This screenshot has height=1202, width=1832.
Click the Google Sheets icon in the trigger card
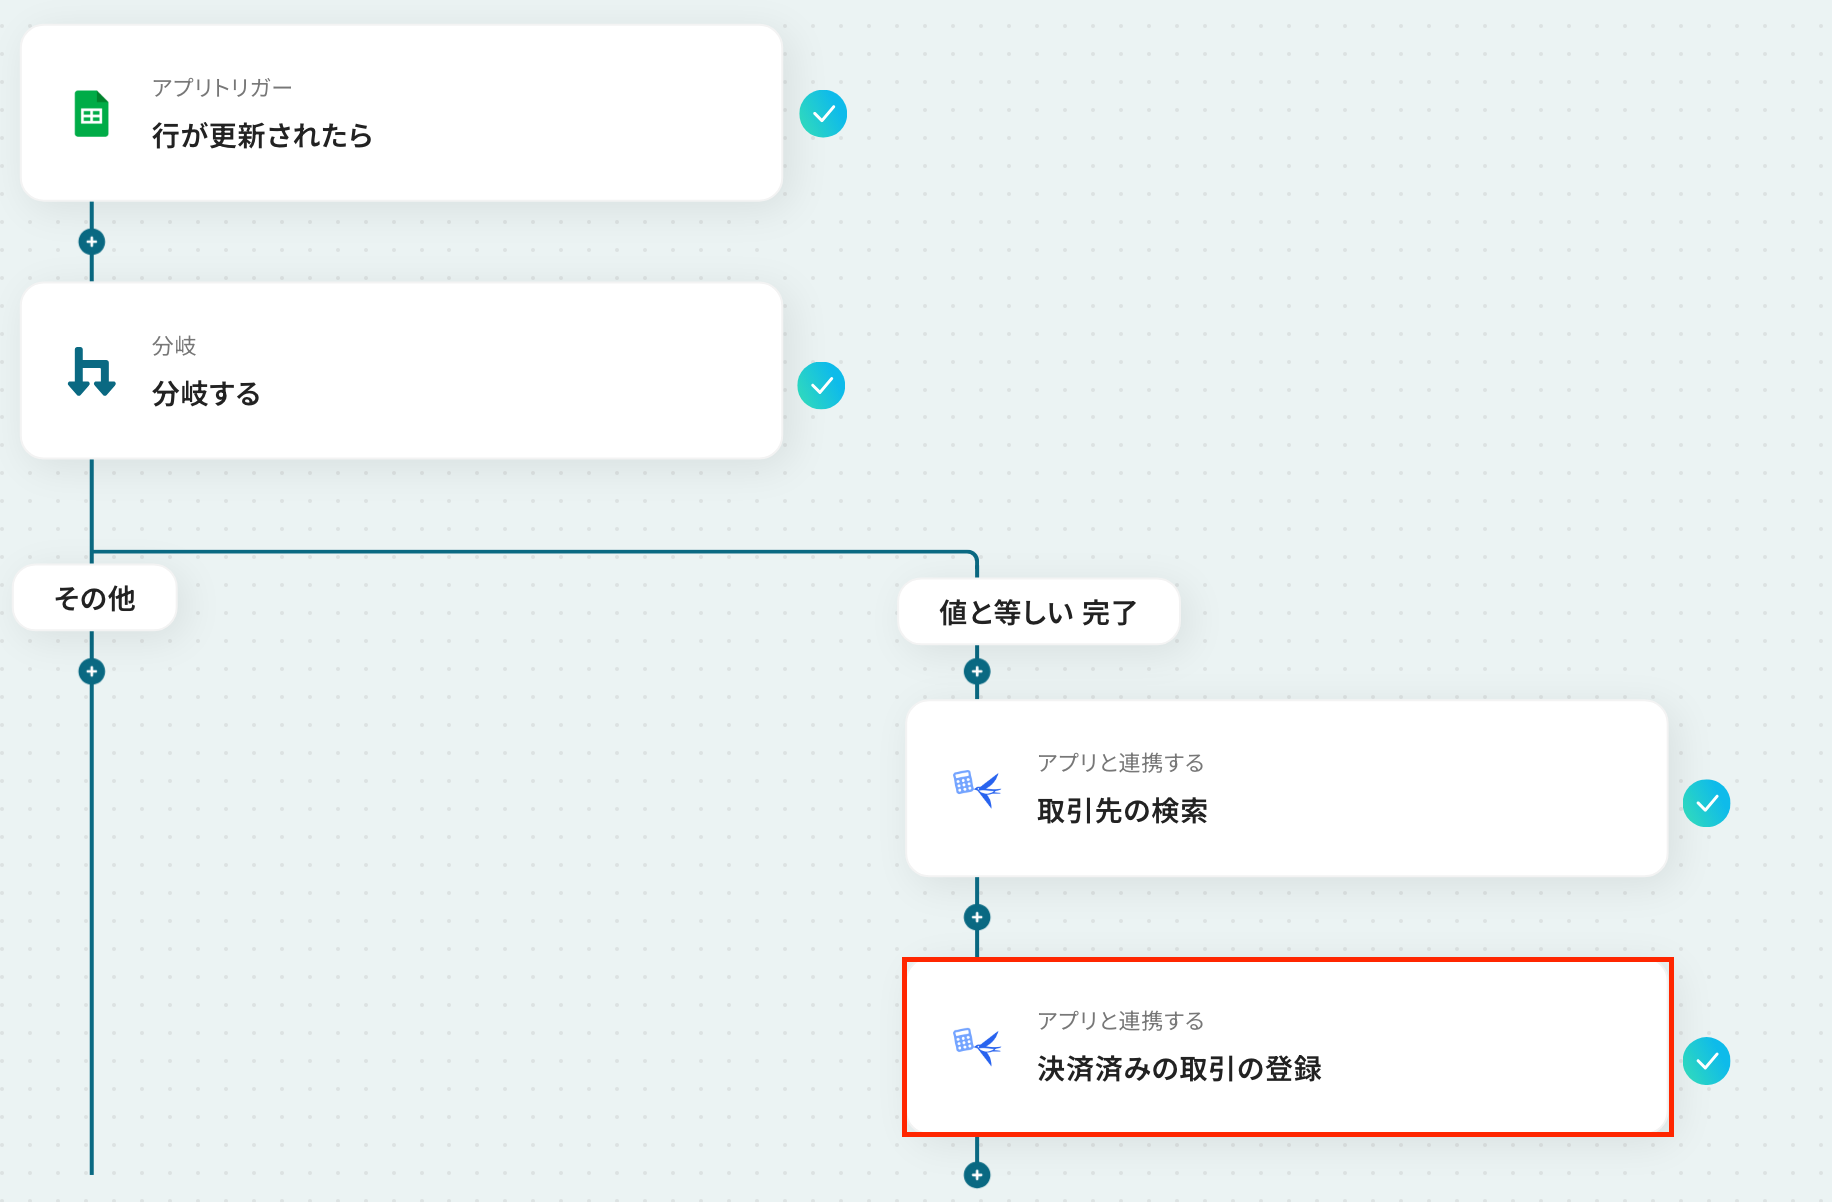91,114
